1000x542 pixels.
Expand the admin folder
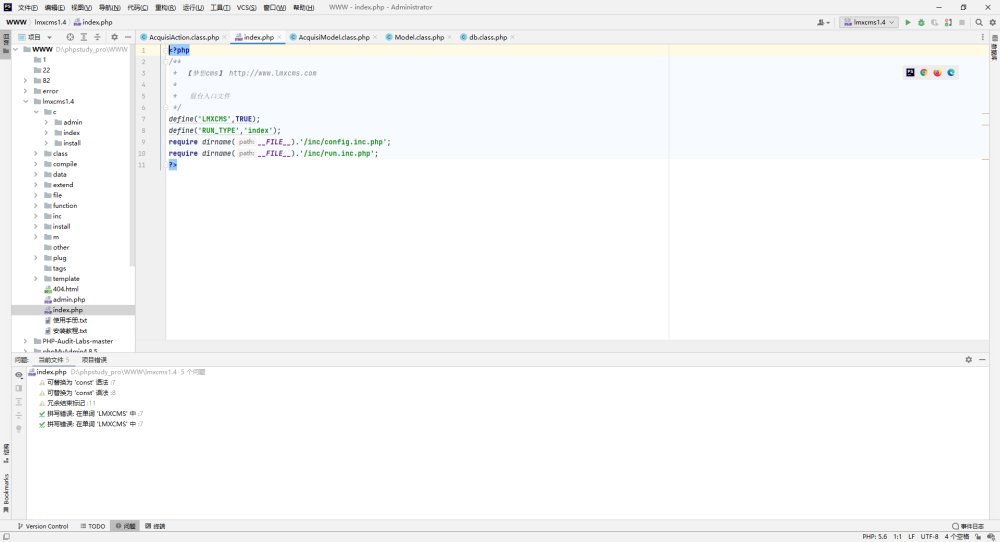click(46, 122)
